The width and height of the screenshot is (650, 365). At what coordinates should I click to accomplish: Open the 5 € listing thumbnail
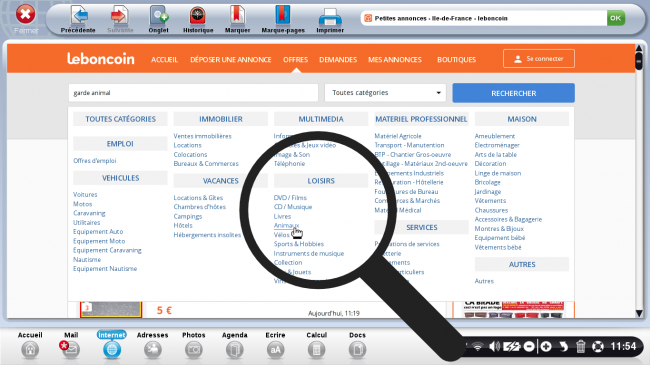[x=111, y=309]
